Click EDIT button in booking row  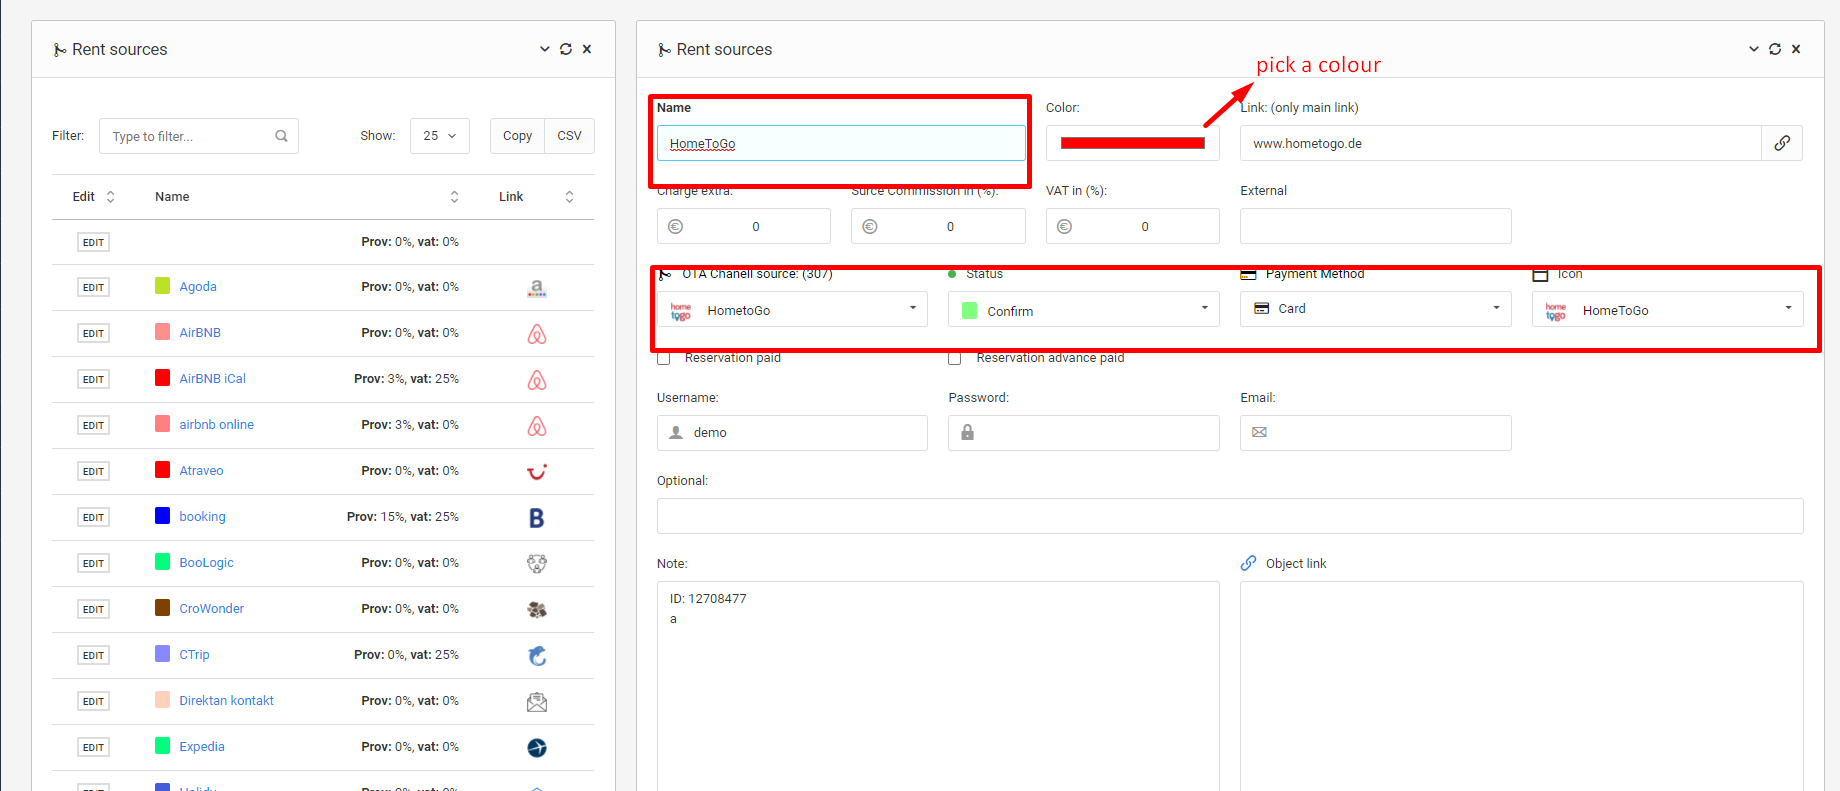pyautogui.click(x=93, y=518)
